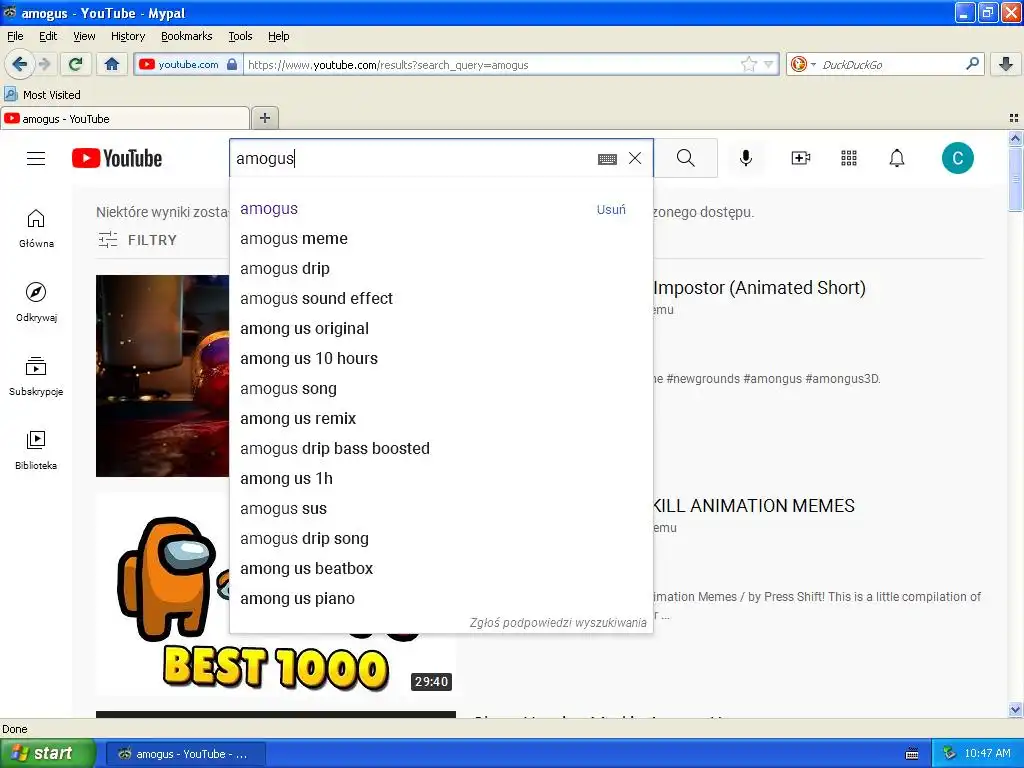Click the browser home icon
The height and width of the screenshot is (768, 1024).
pos(112,64)
